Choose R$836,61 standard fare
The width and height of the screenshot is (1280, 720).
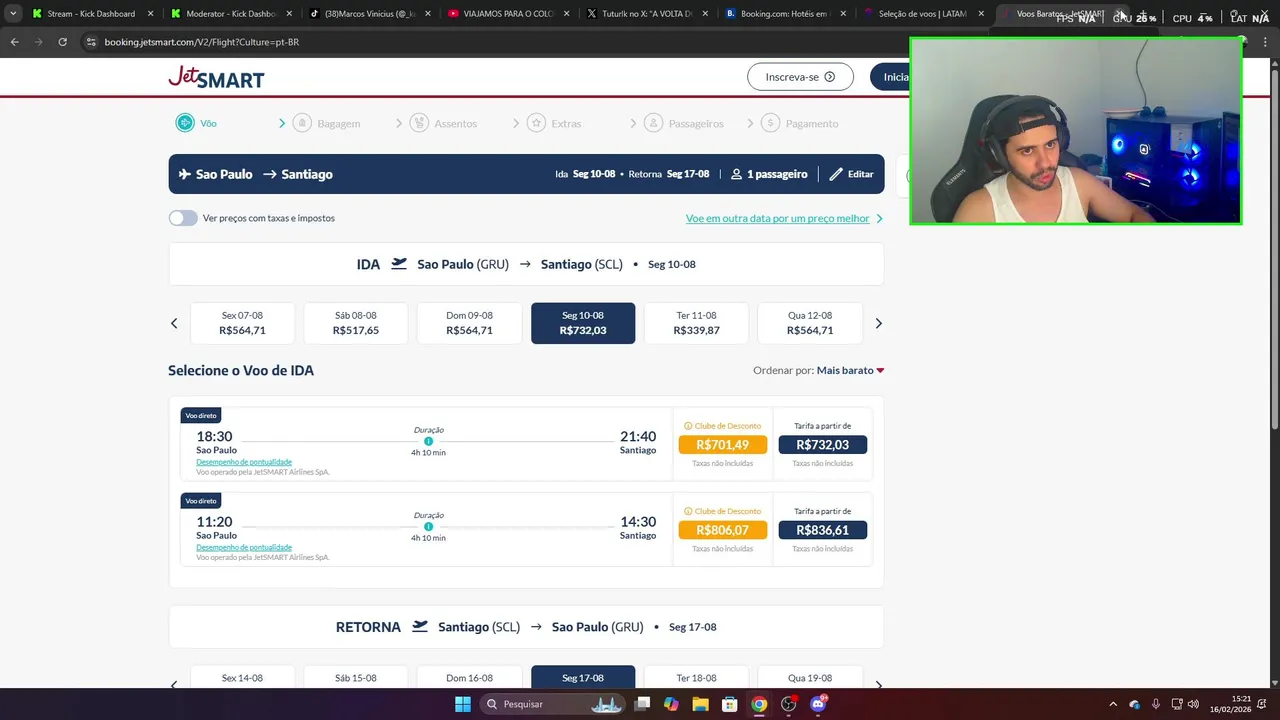pos(822,530)
